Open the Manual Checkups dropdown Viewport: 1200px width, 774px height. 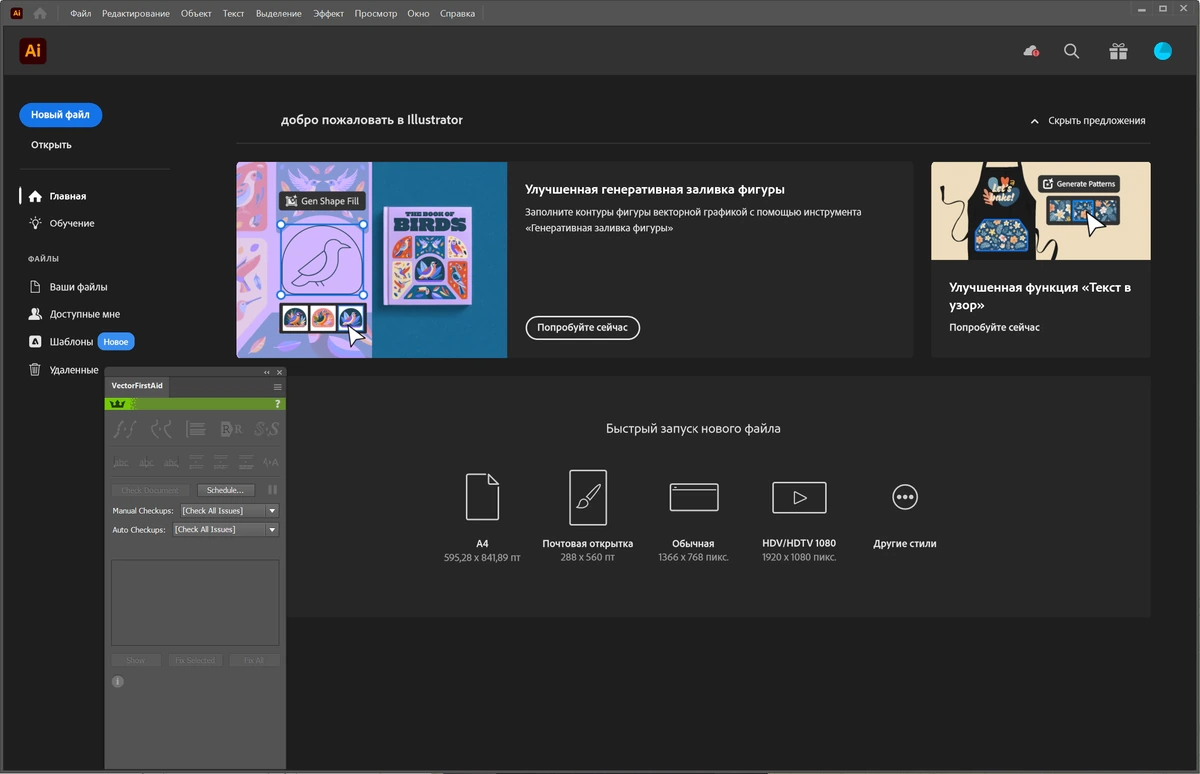pos(229,510)
